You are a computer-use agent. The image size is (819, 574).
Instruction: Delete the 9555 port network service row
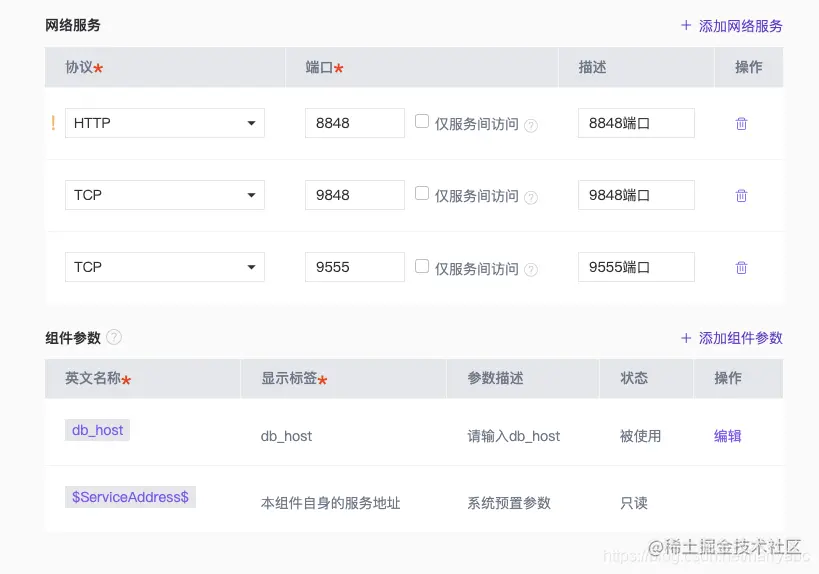[741, 268]
